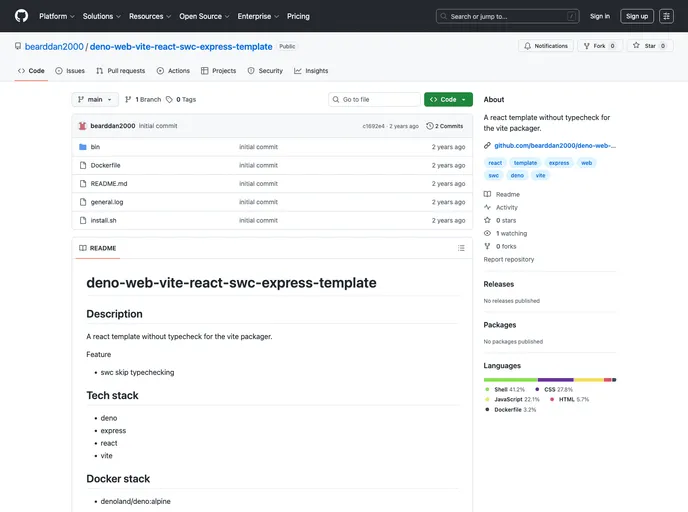Screen dimensions: 688x512
Task: Click the languages color bar
Action: (549, 380)
